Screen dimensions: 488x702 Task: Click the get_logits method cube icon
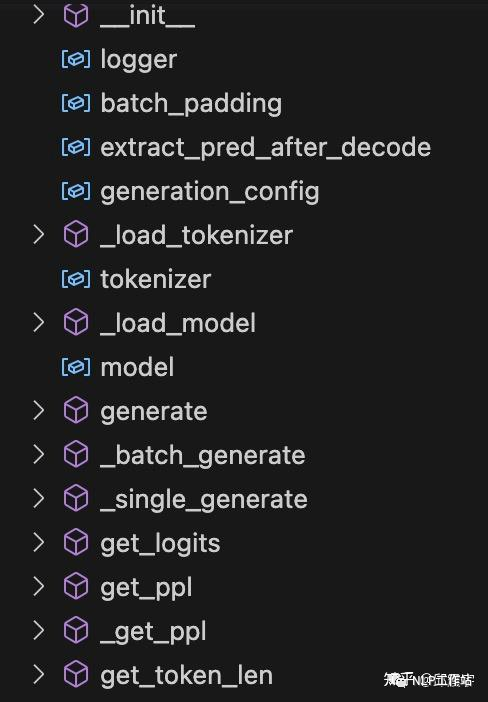pyautogui.click(x=76, y=542)
